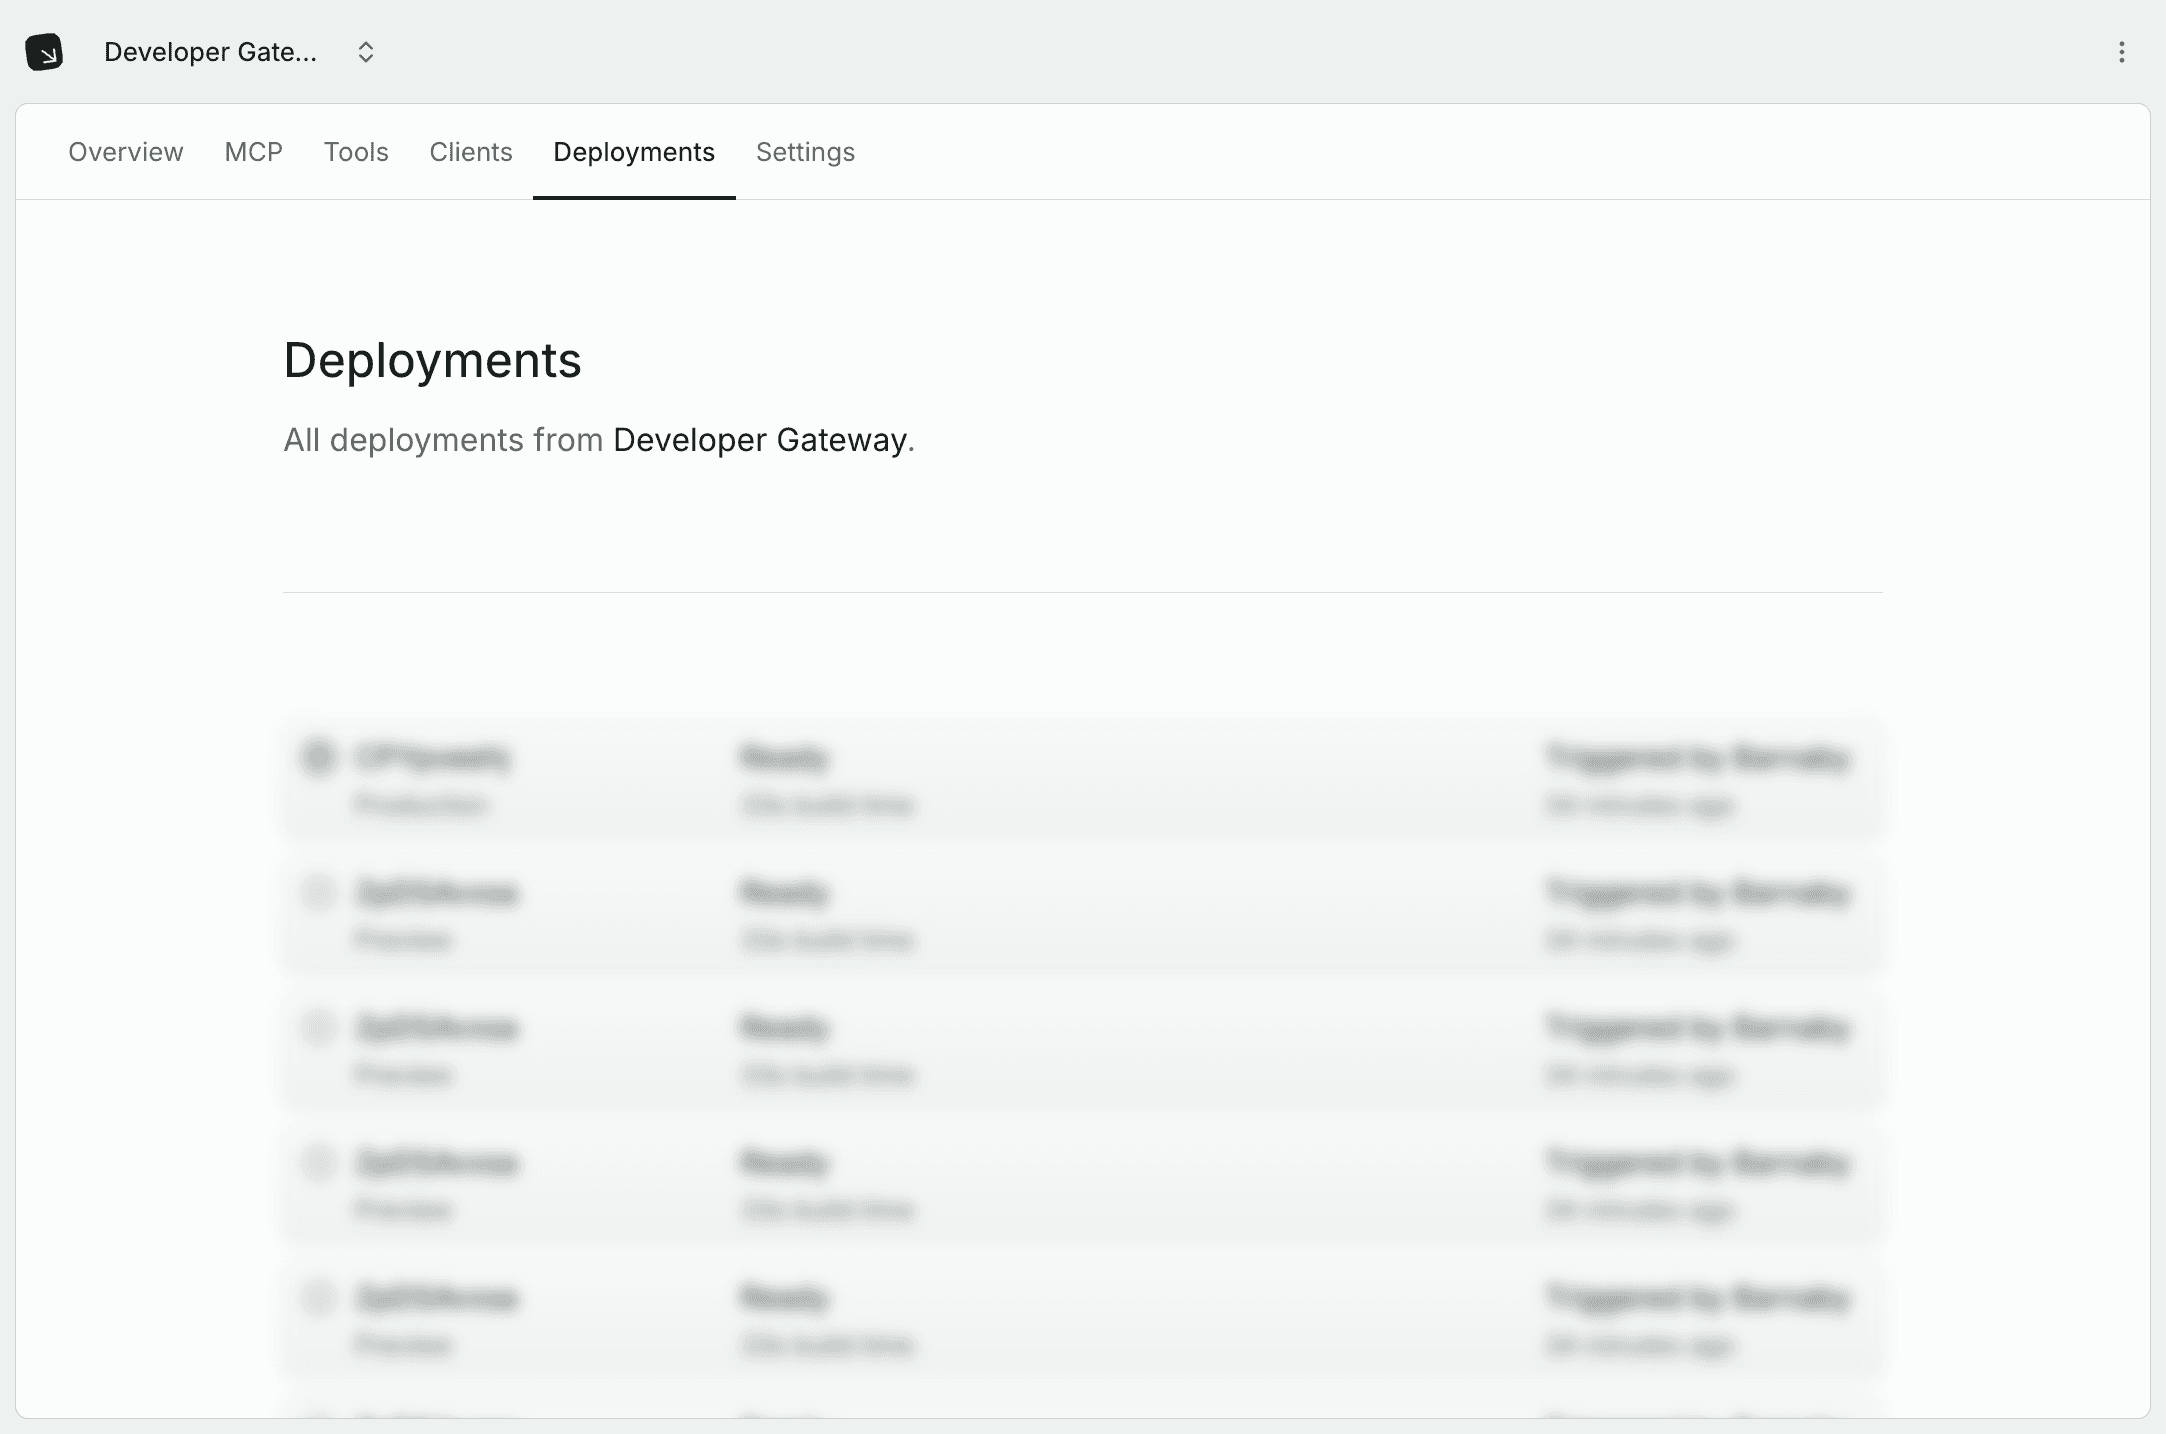Open the three-dot options menu
The width and height of the screenshot is (2166, 1434).
(2122, 52)
